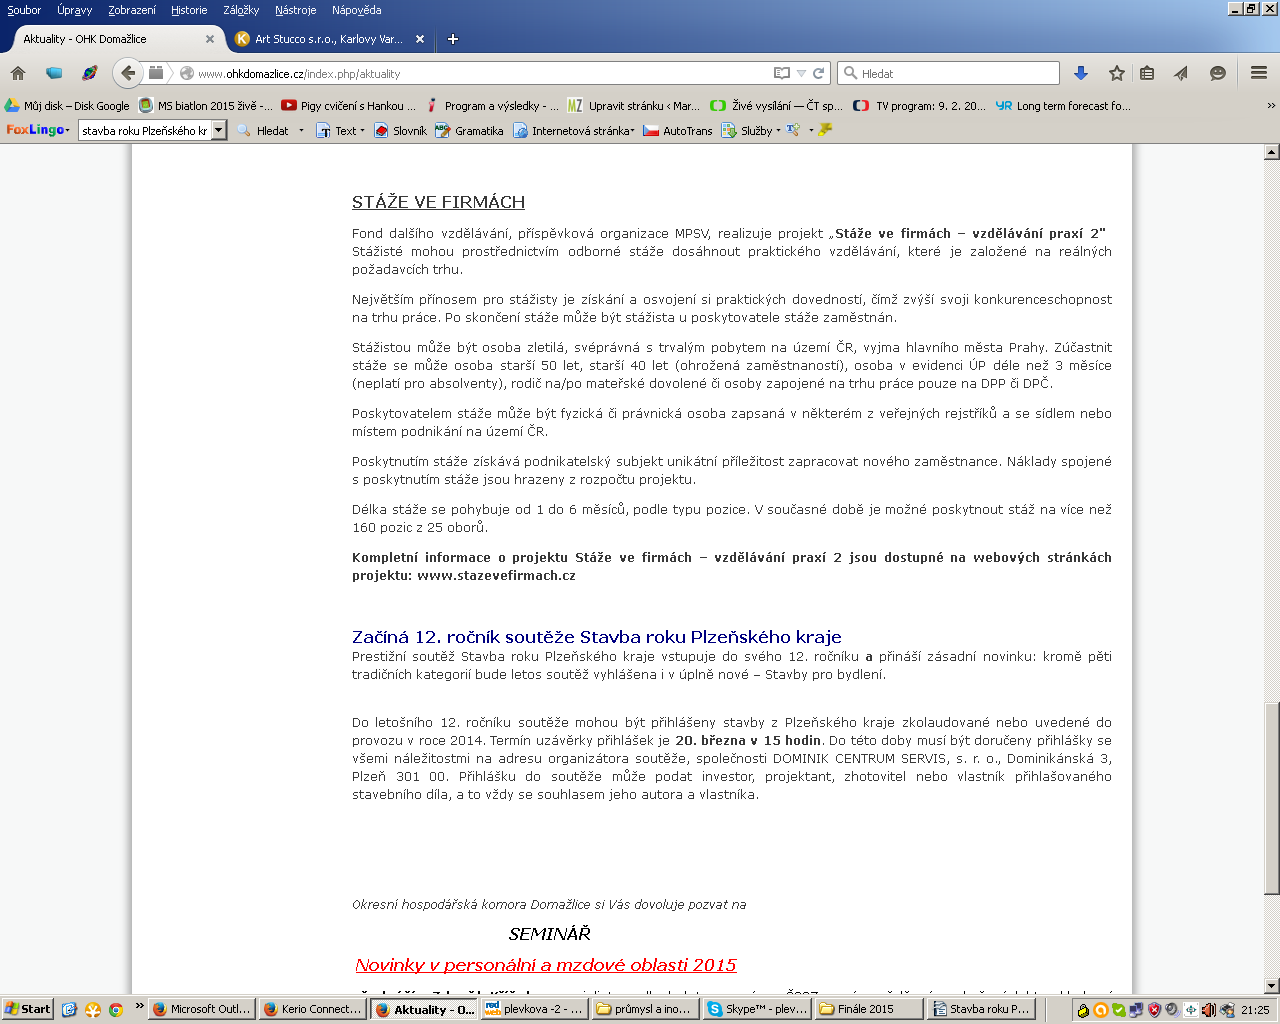Show more bookmarks chevron
The height and width of the screenshot is (1024, 1280).
pyautogui.click(x=1271, y=105)
